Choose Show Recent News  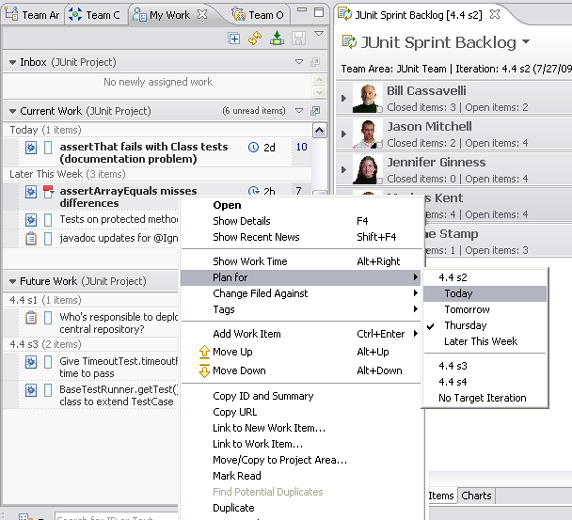click(302, 237)
